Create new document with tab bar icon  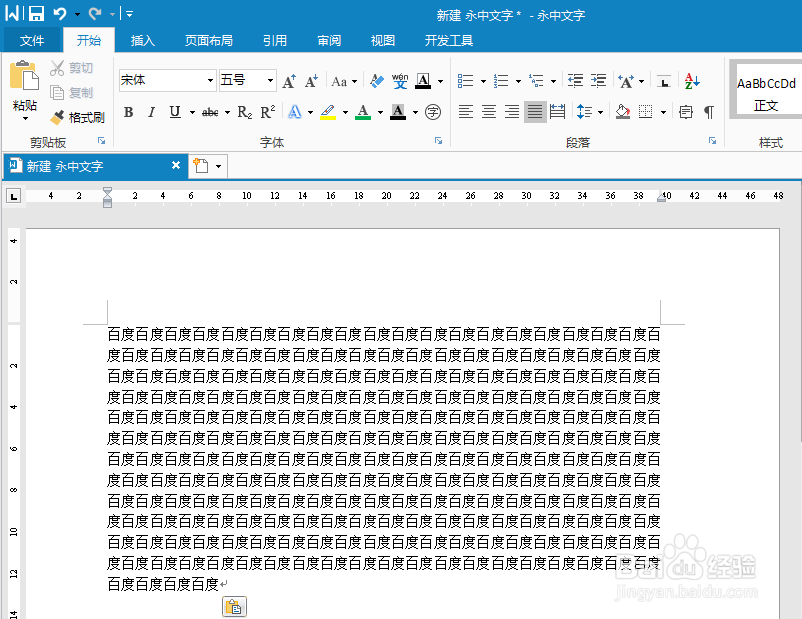tap(201, 166)
